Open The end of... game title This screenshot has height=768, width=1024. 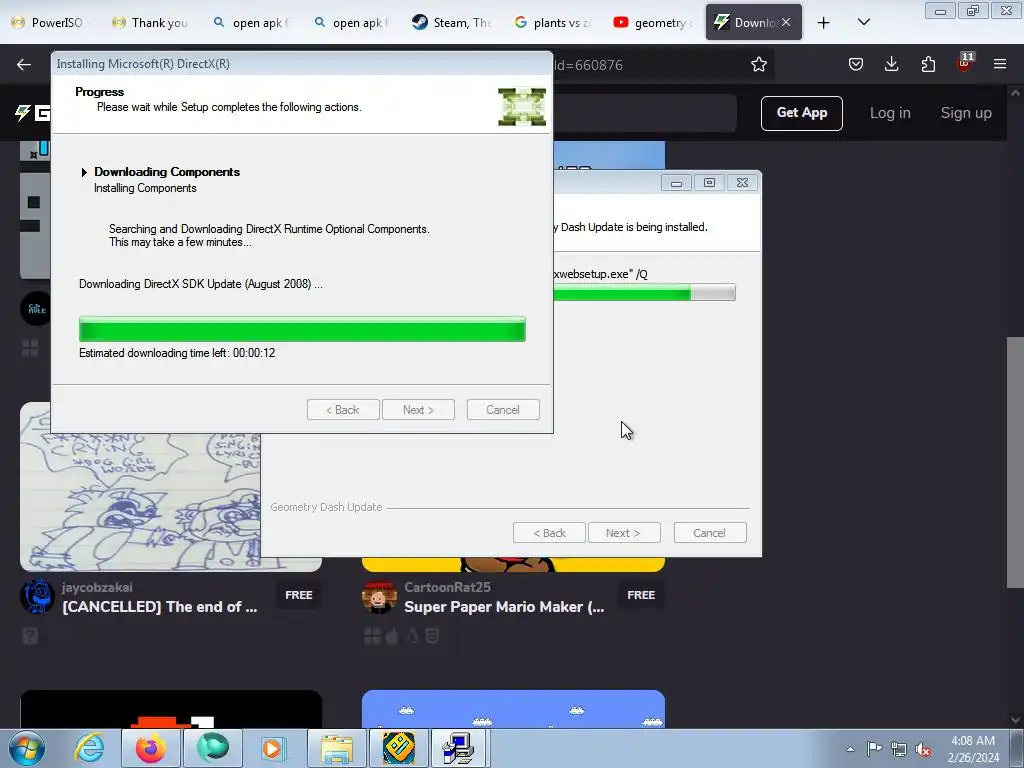[x=159, y=607]
